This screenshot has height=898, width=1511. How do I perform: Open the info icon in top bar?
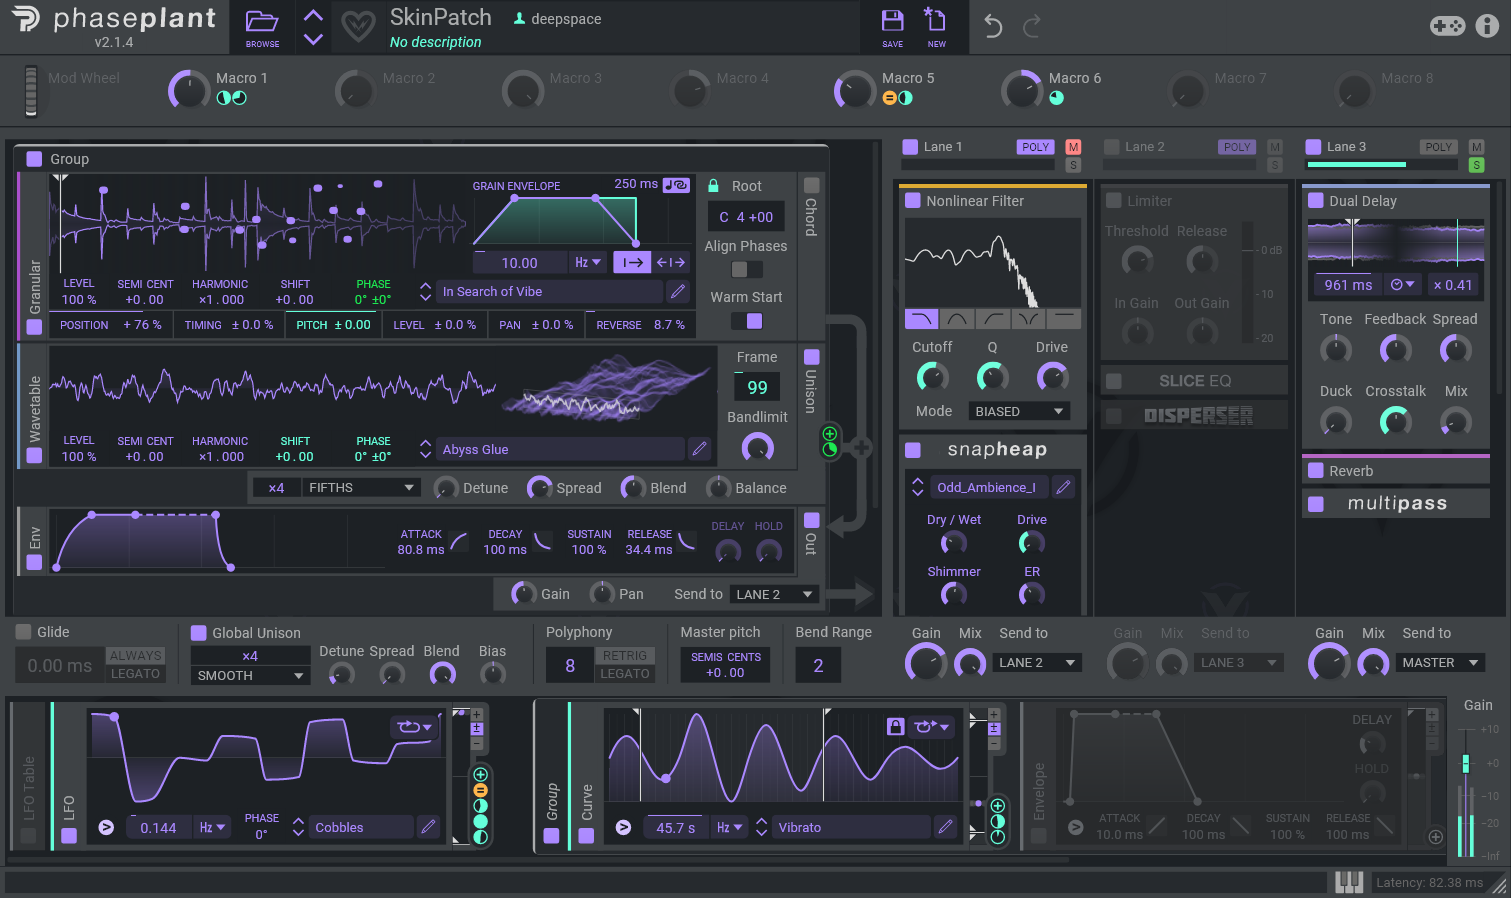[1487, 26]
